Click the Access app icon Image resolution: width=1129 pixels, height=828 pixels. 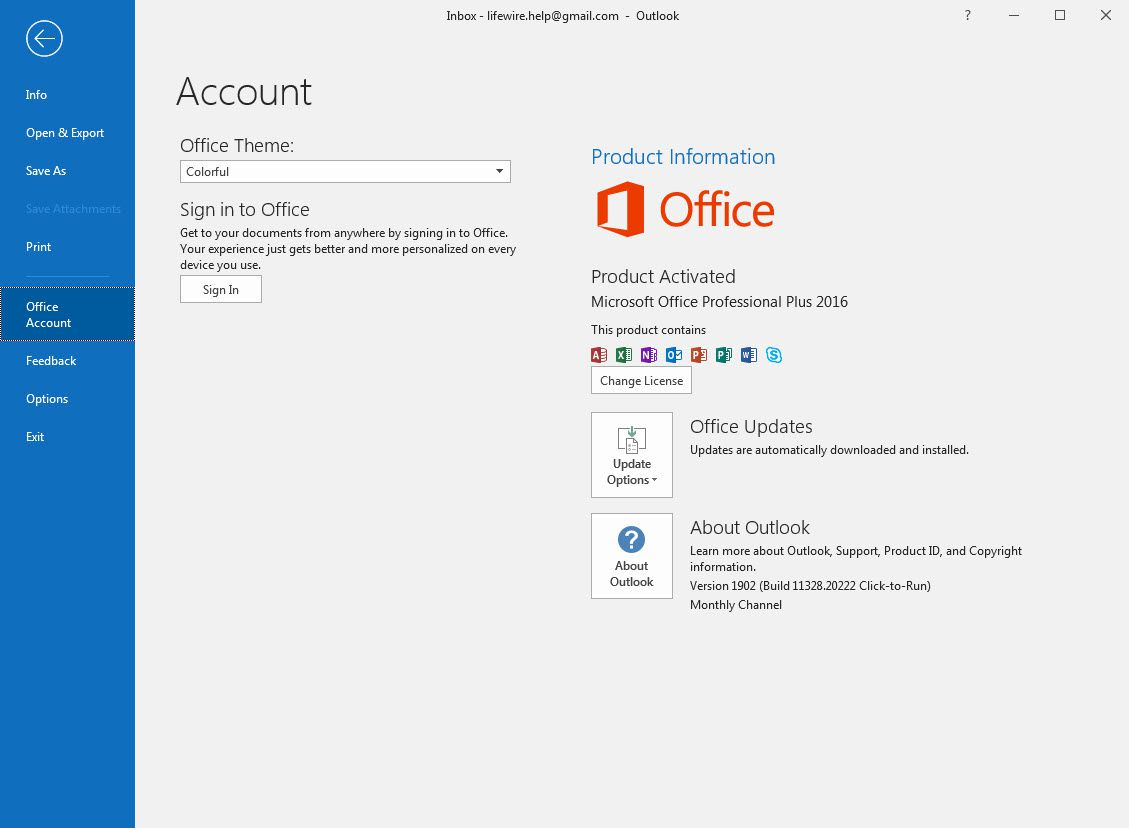click(x=599, y=355)
